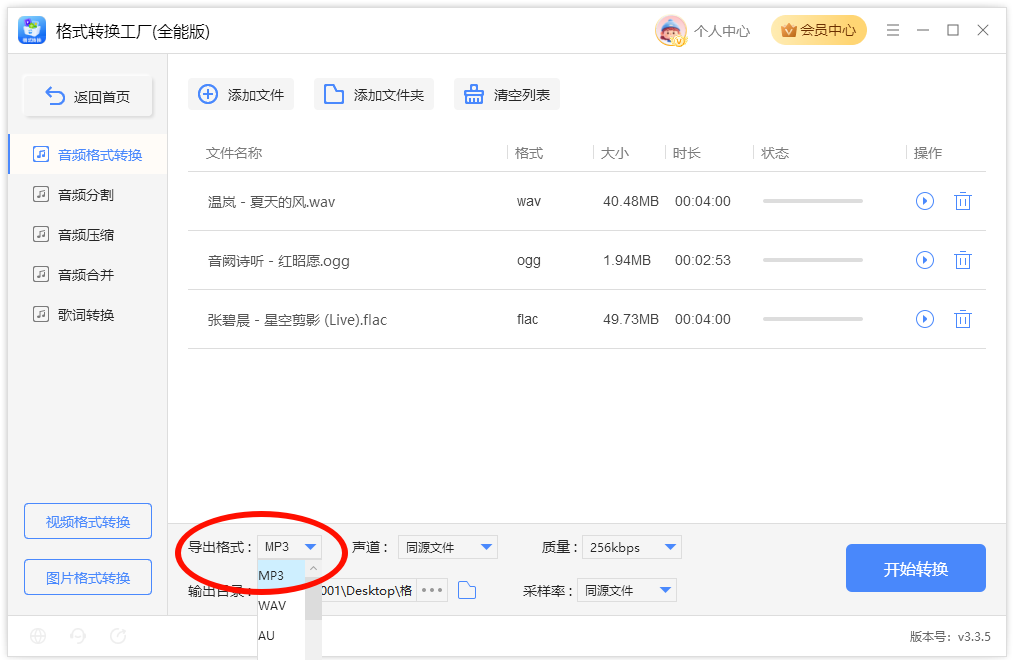Select file name 张碧晨 - 星空剪影 (Live).flac

coord(297,319)
